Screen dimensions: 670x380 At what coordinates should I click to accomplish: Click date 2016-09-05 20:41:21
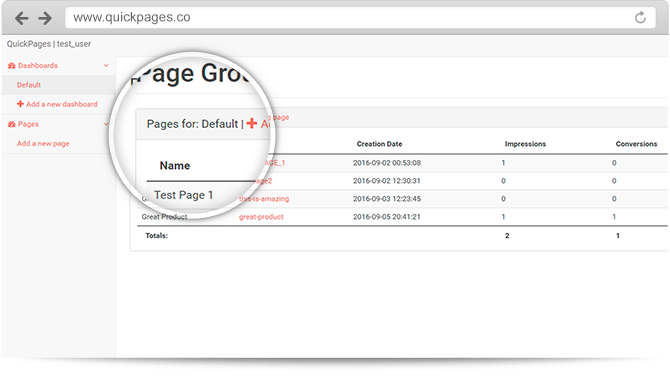(387, 217)
